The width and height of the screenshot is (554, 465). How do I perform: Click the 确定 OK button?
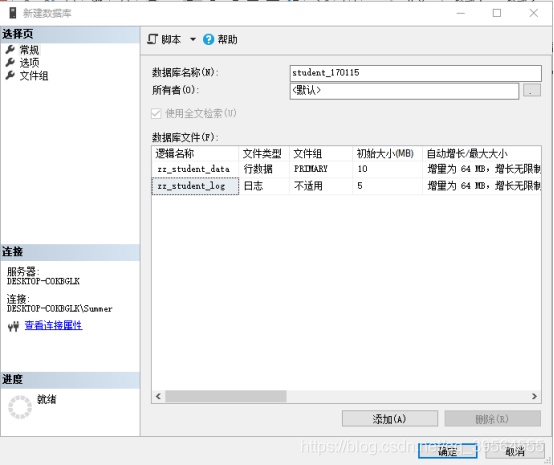click(x=448, y=451)
